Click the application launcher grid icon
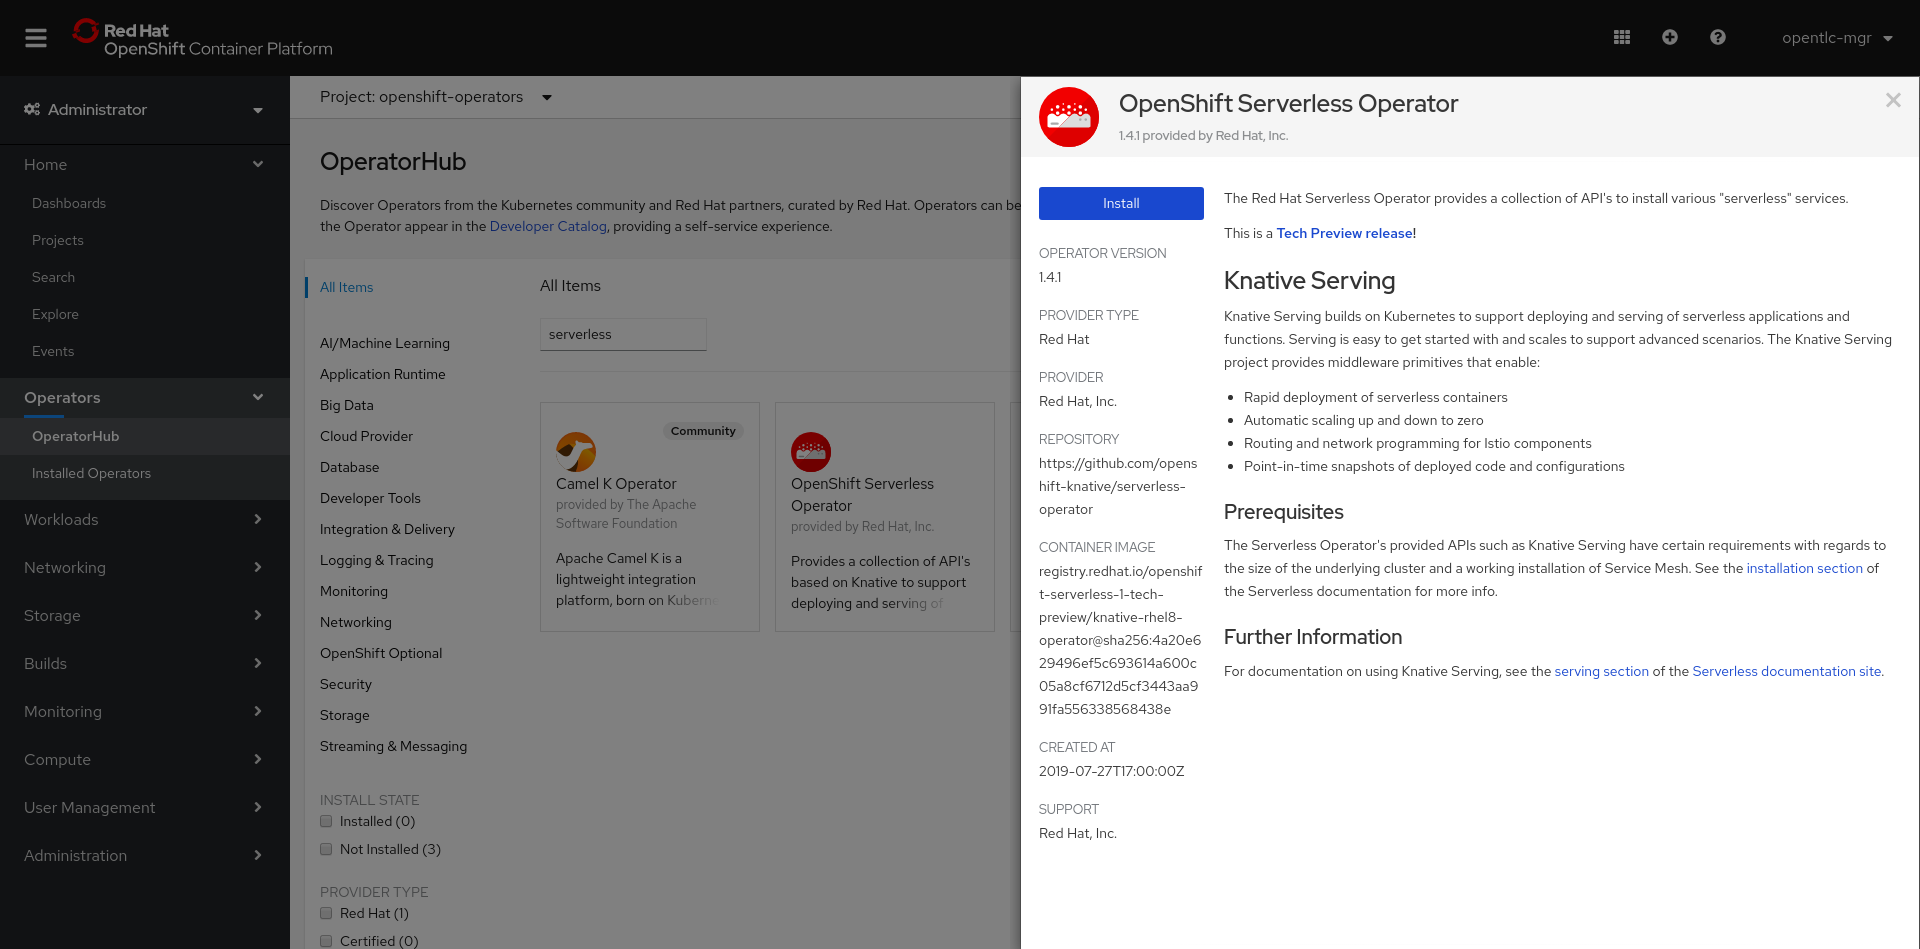The image size is (1920, 949). [1622, 37]
